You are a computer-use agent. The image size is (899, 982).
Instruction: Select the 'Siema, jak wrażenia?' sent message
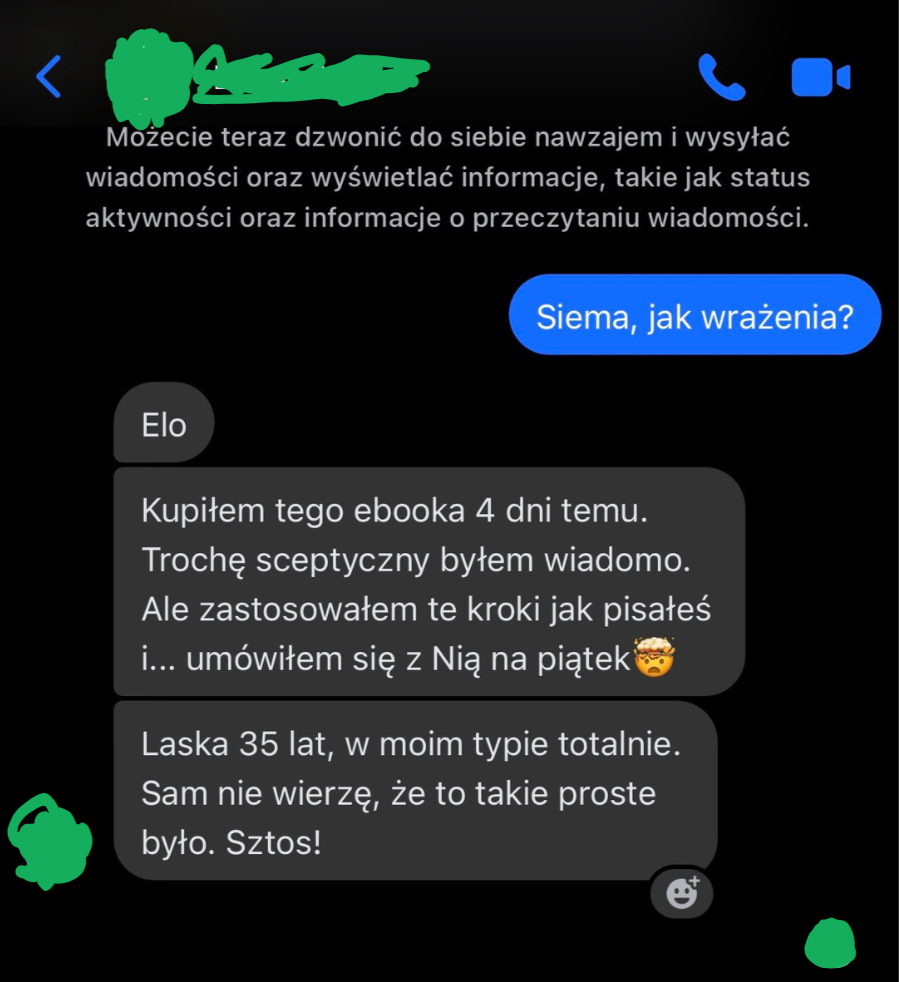[695, 315]
